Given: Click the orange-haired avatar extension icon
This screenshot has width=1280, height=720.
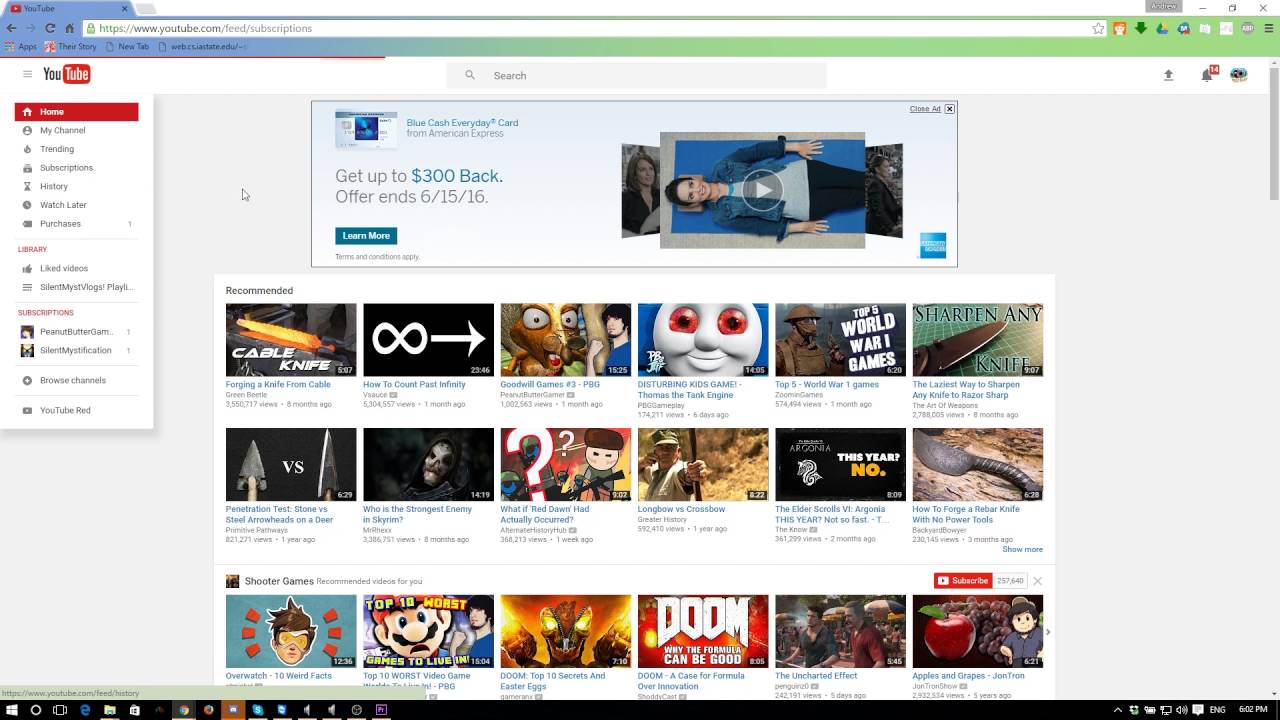Looking at the screenshot, I should click(x=1120, y=28).
